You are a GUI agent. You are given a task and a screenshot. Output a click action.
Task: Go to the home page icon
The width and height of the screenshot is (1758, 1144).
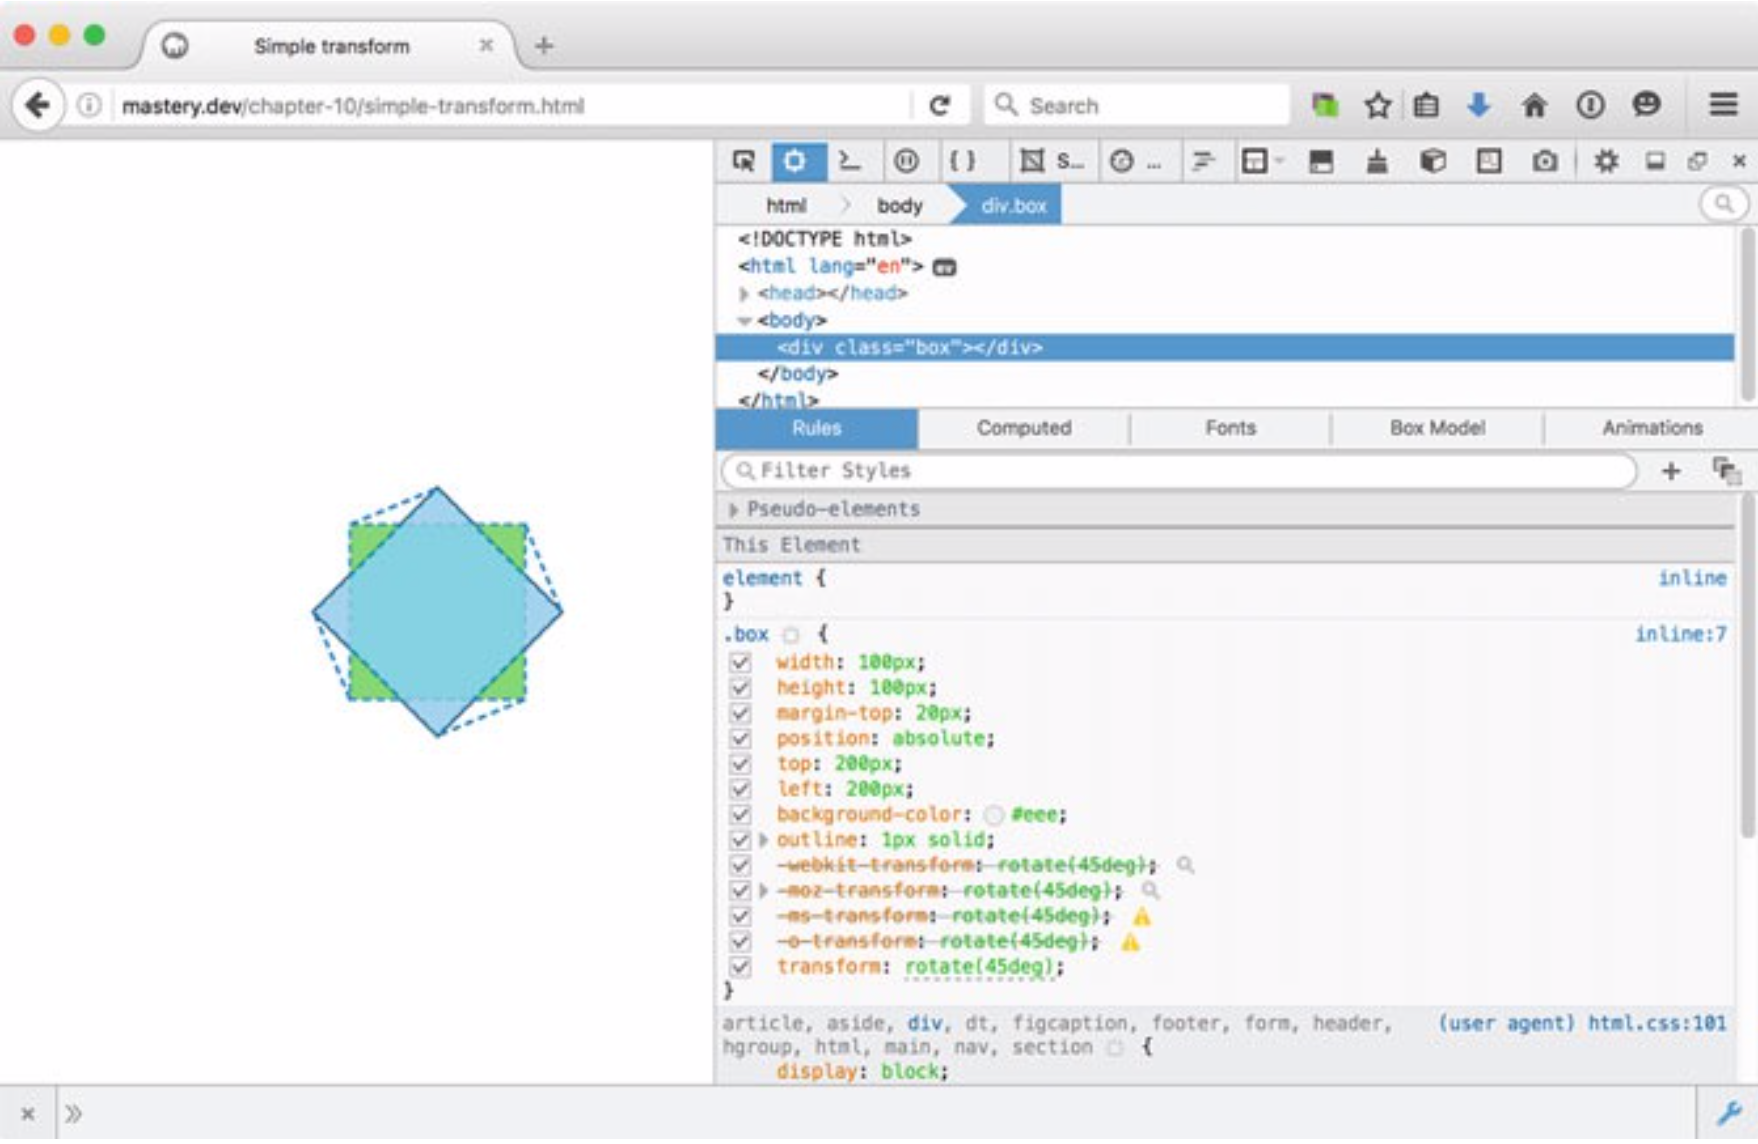pos(1534,105)
